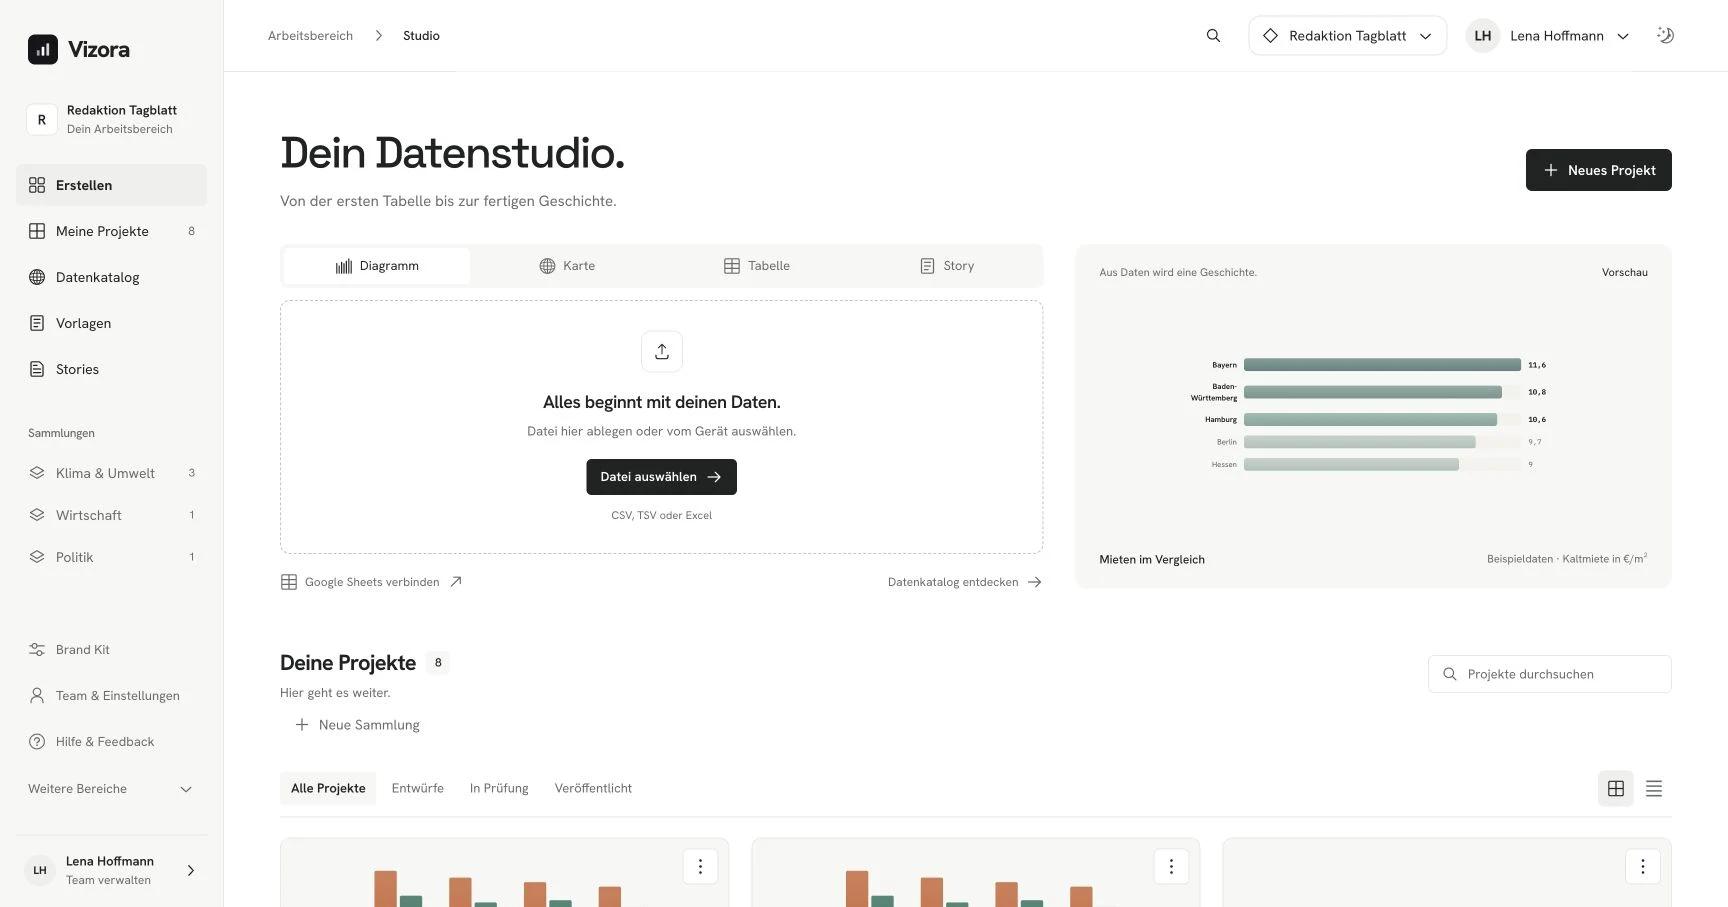Open Lena Hoffmann Team verwalten in sidebar
Viewport: 1728px width, 907px height.
coord(111,870)
